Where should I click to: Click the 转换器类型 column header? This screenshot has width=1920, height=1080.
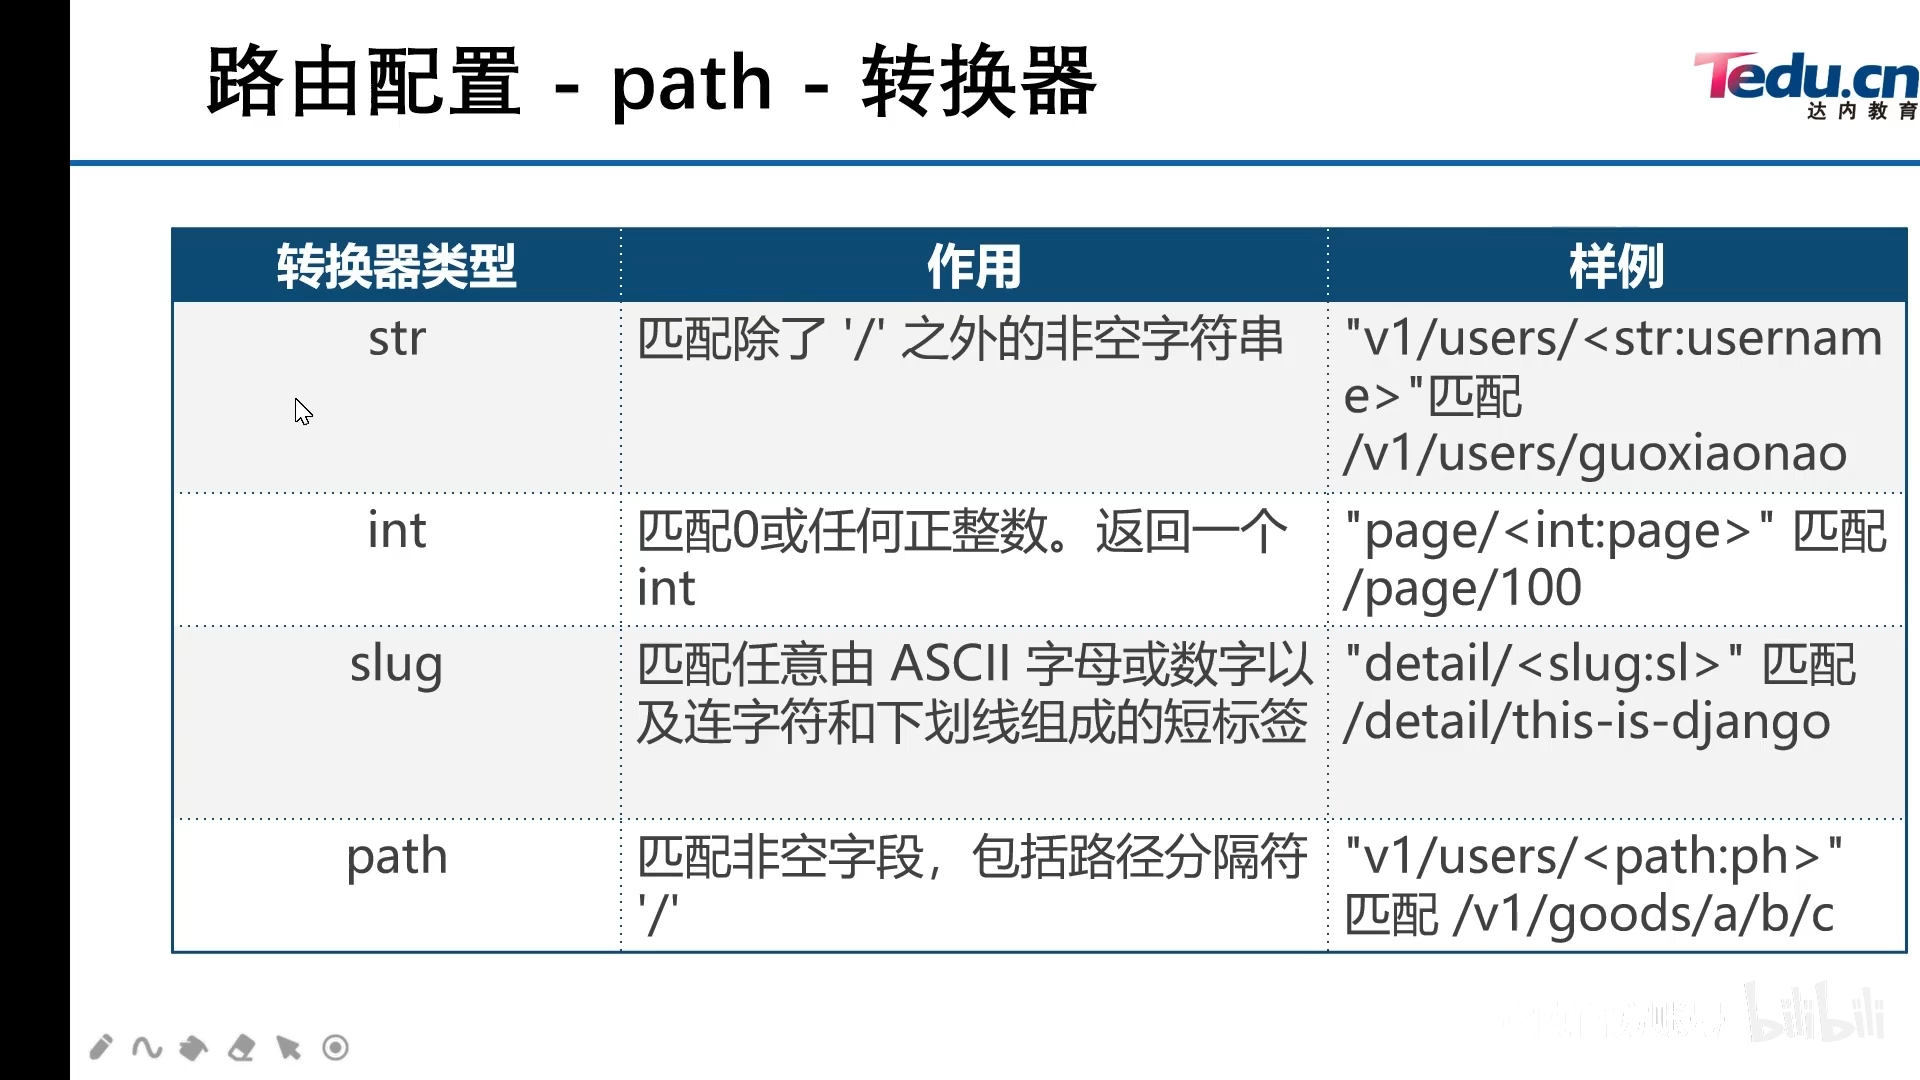click(398, 264)
